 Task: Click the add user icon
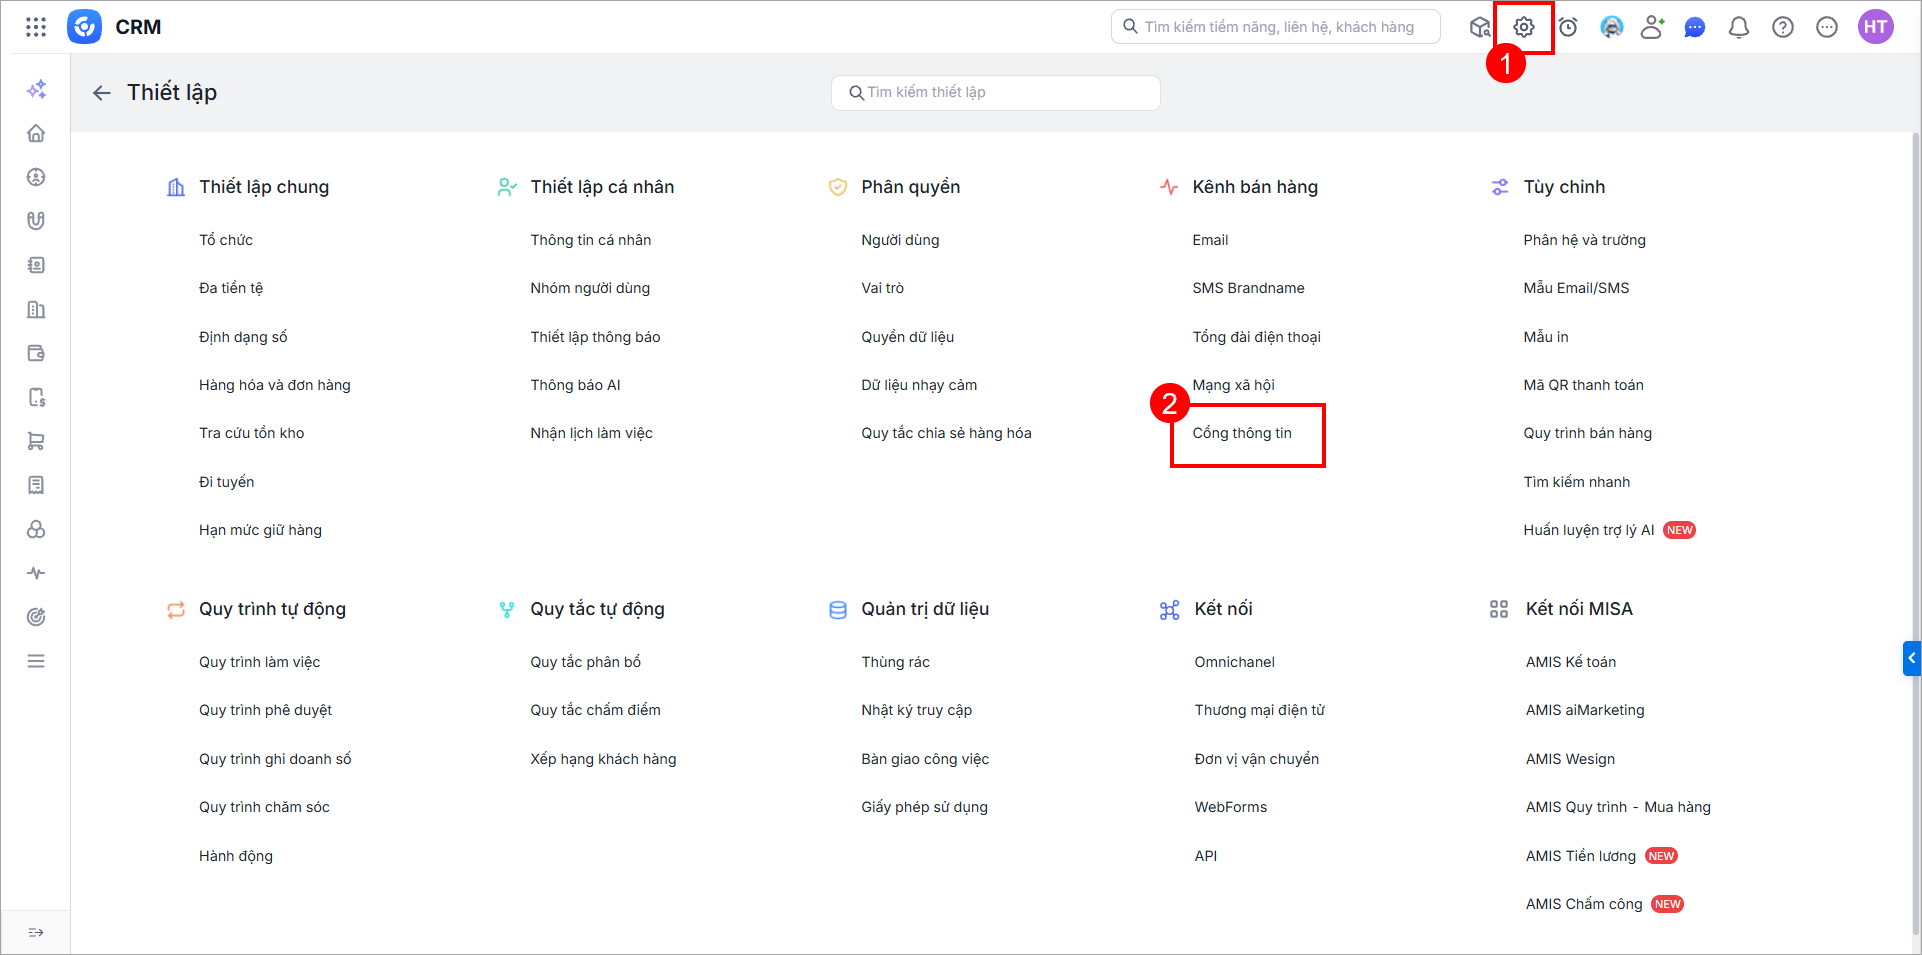(1653, 27)
